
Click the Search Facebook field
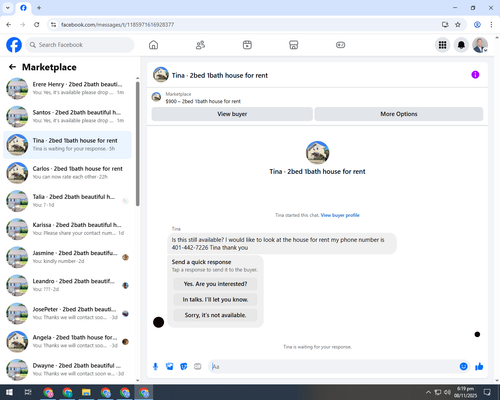[80, 45]
